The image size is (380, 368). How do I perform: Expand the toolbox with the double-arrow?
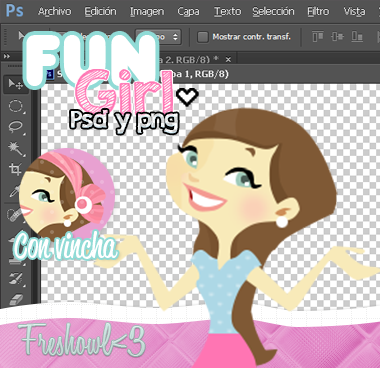(6, 57)
